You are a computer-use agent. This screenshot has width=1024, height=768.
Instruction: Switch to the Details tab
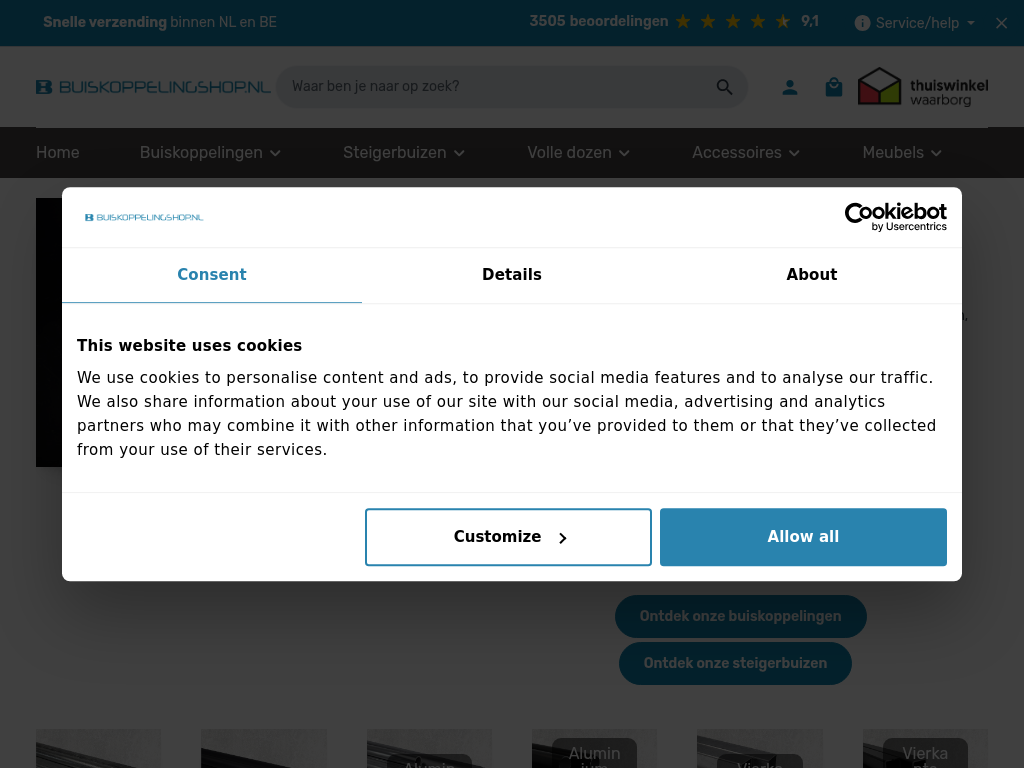pyautogui.click(x=511, y=275)
